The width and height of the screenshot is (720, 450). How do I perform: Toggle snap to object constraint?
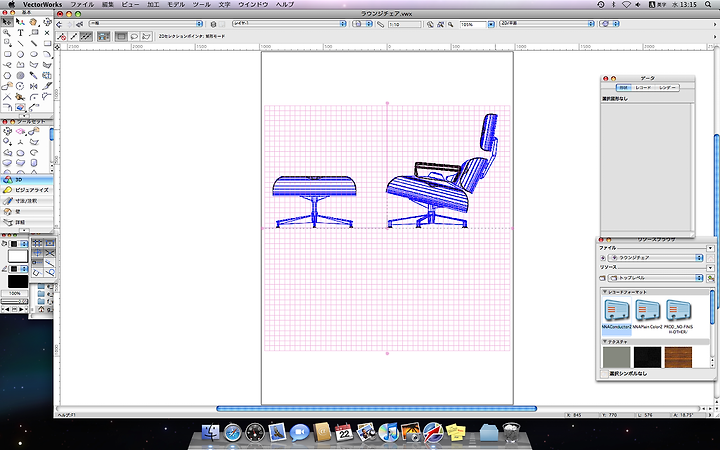50,243
